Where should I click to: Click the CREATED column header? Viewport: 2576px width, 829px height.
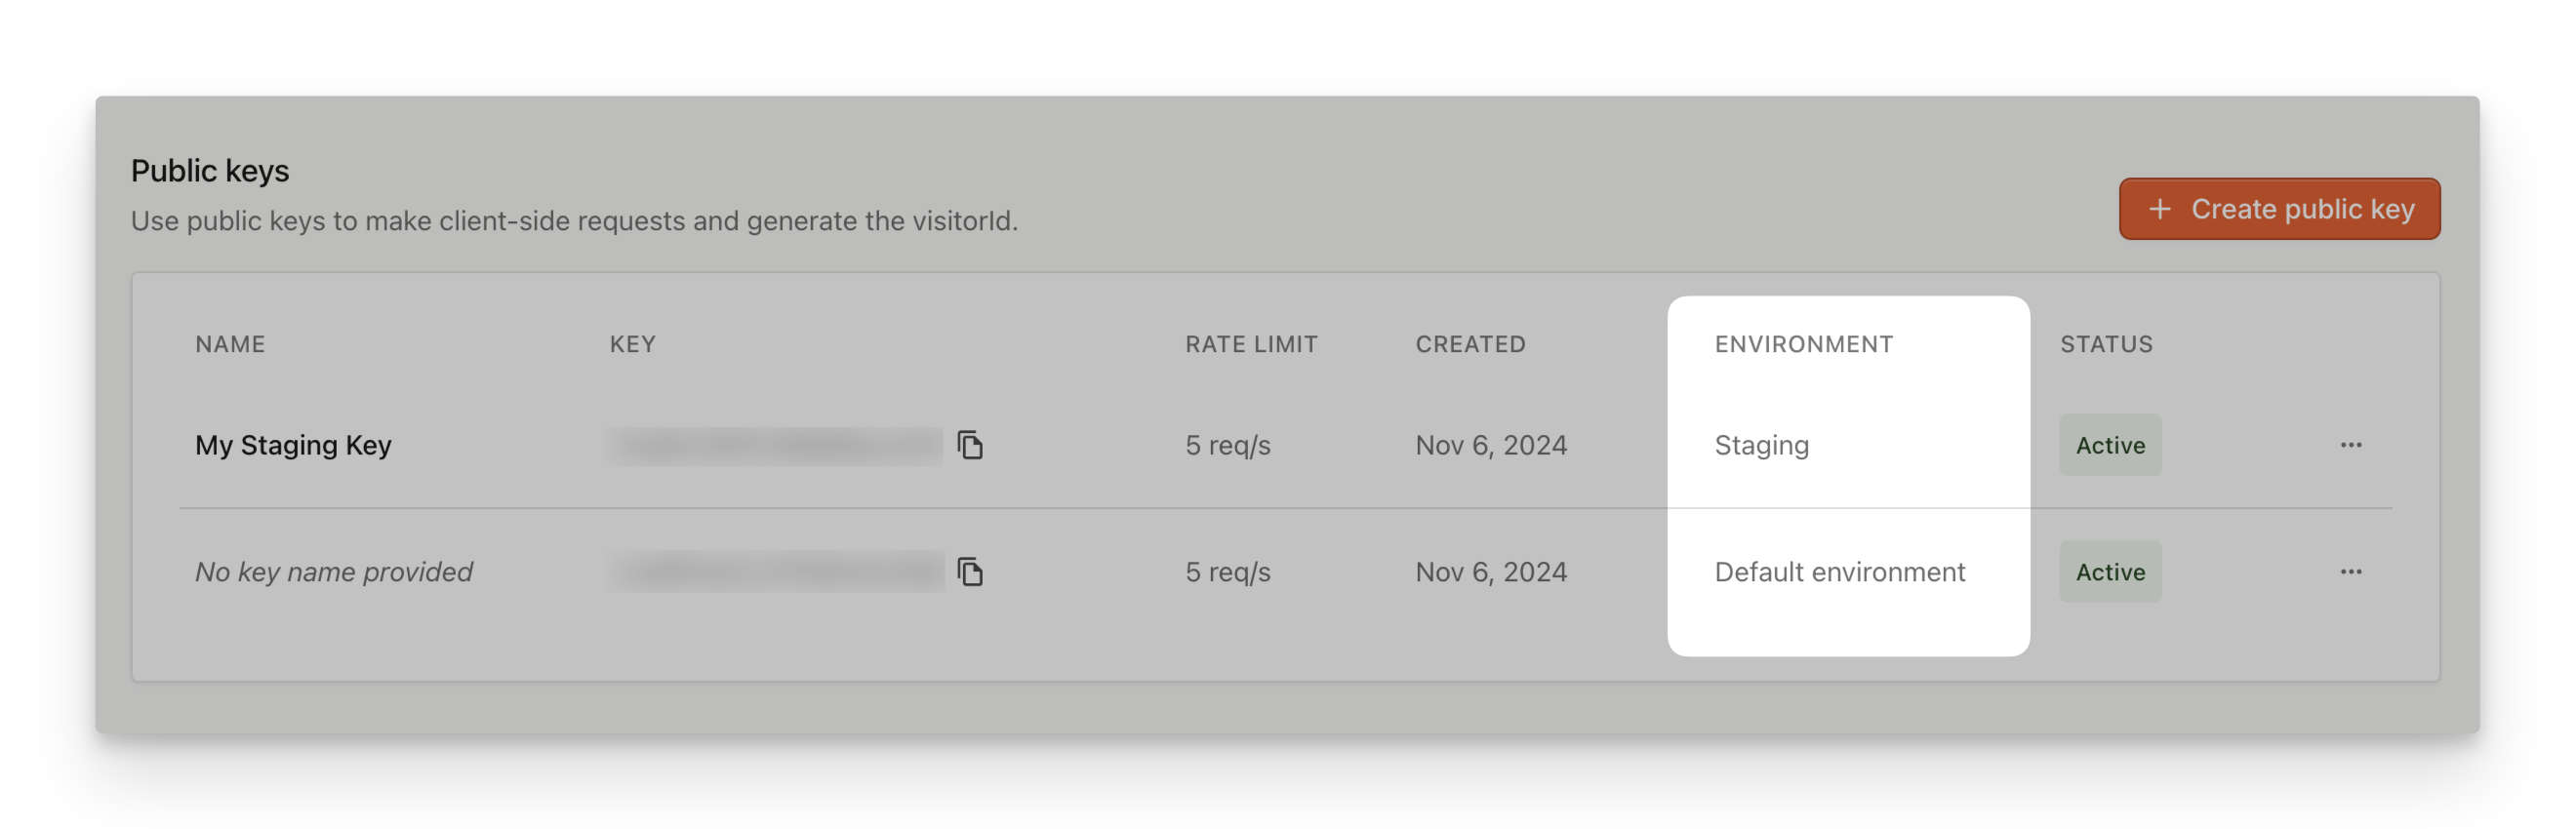pos(1469,344)
